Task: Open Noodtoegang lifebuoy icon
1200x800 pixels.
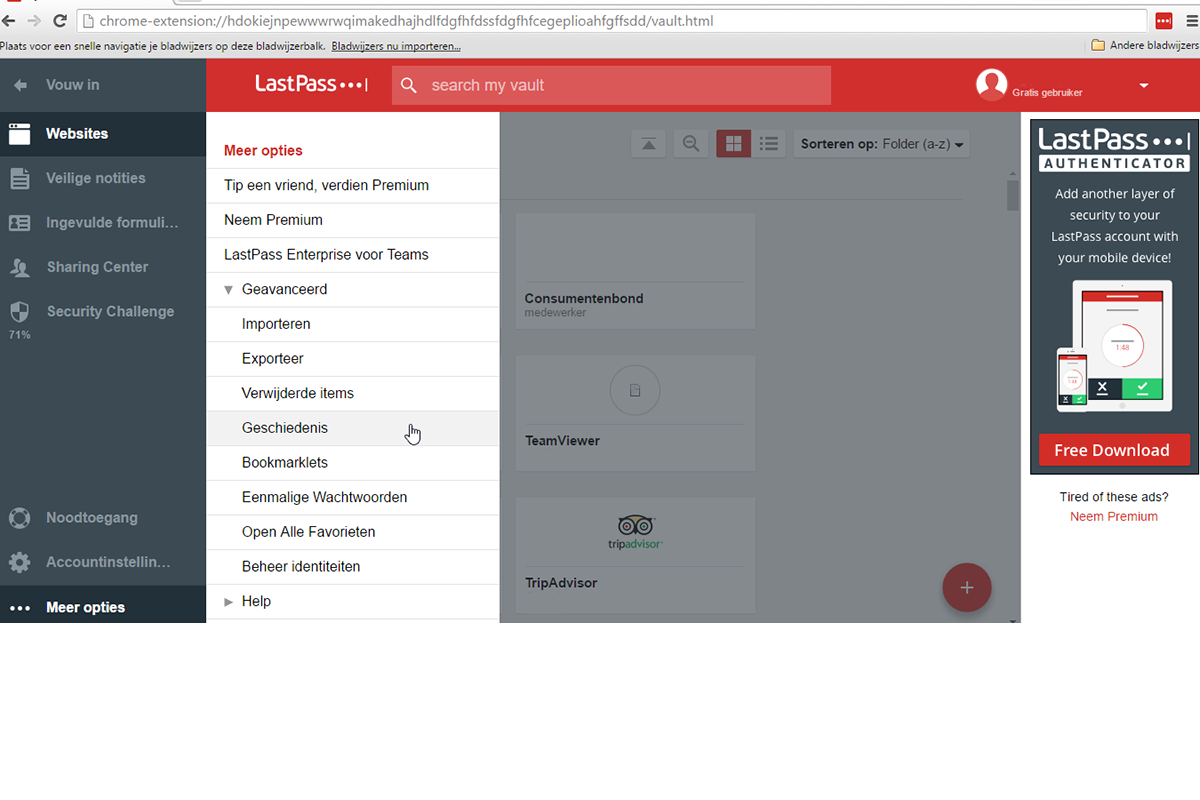Action: pos(19,518)
